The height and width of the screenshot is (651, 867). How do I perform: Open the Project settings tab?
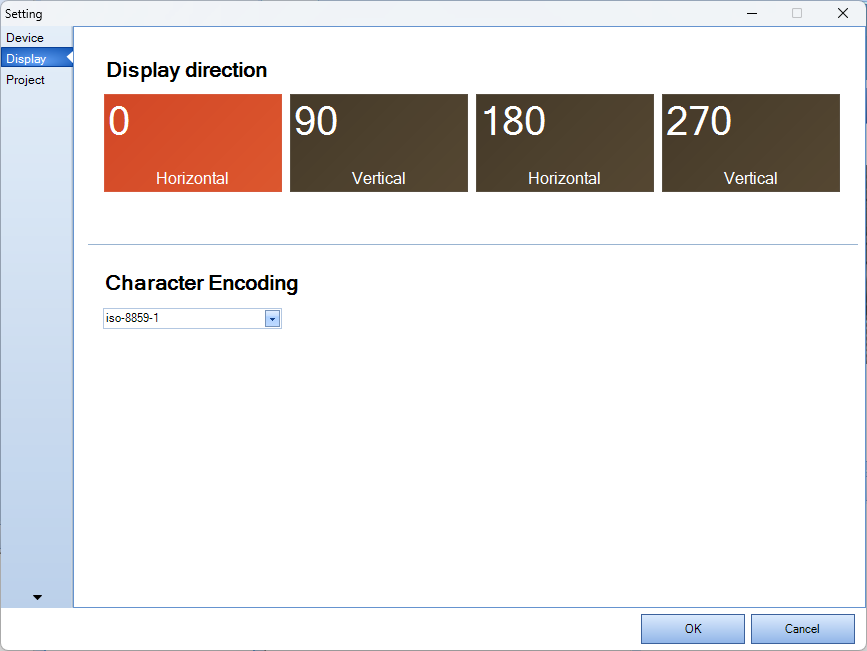[36, 80]
